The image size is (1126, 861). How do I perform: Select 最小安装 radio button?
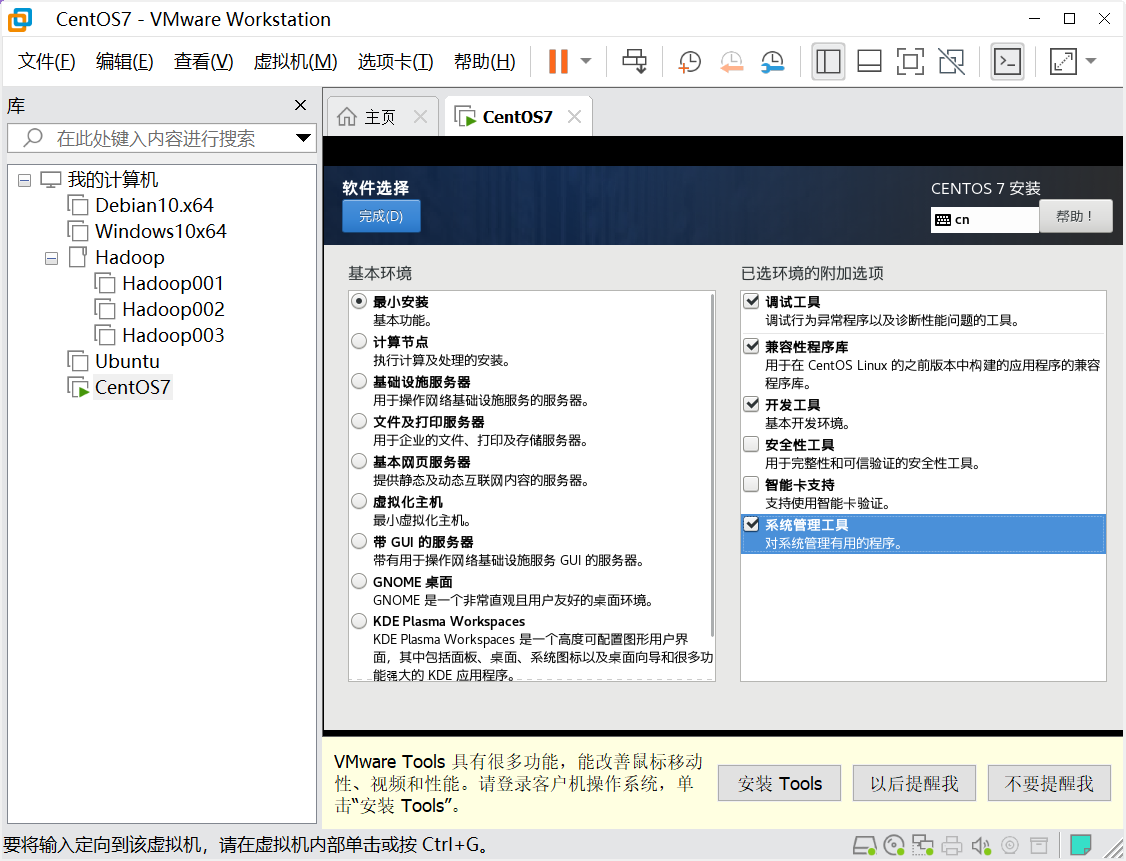click(x=359, y=301)
